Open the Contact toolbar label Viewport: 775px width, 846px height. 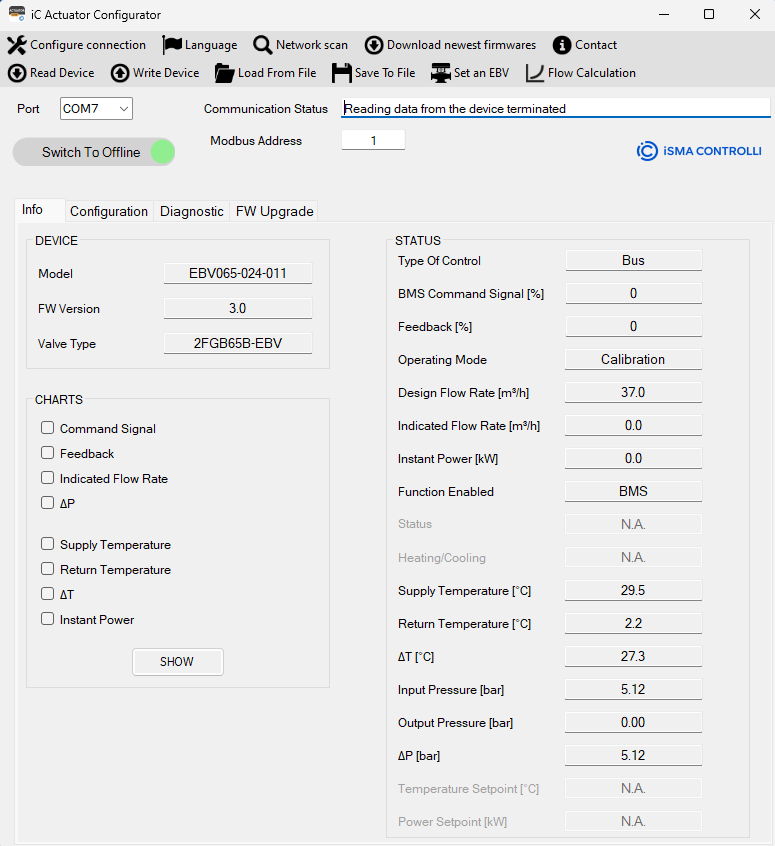[596, 45]
